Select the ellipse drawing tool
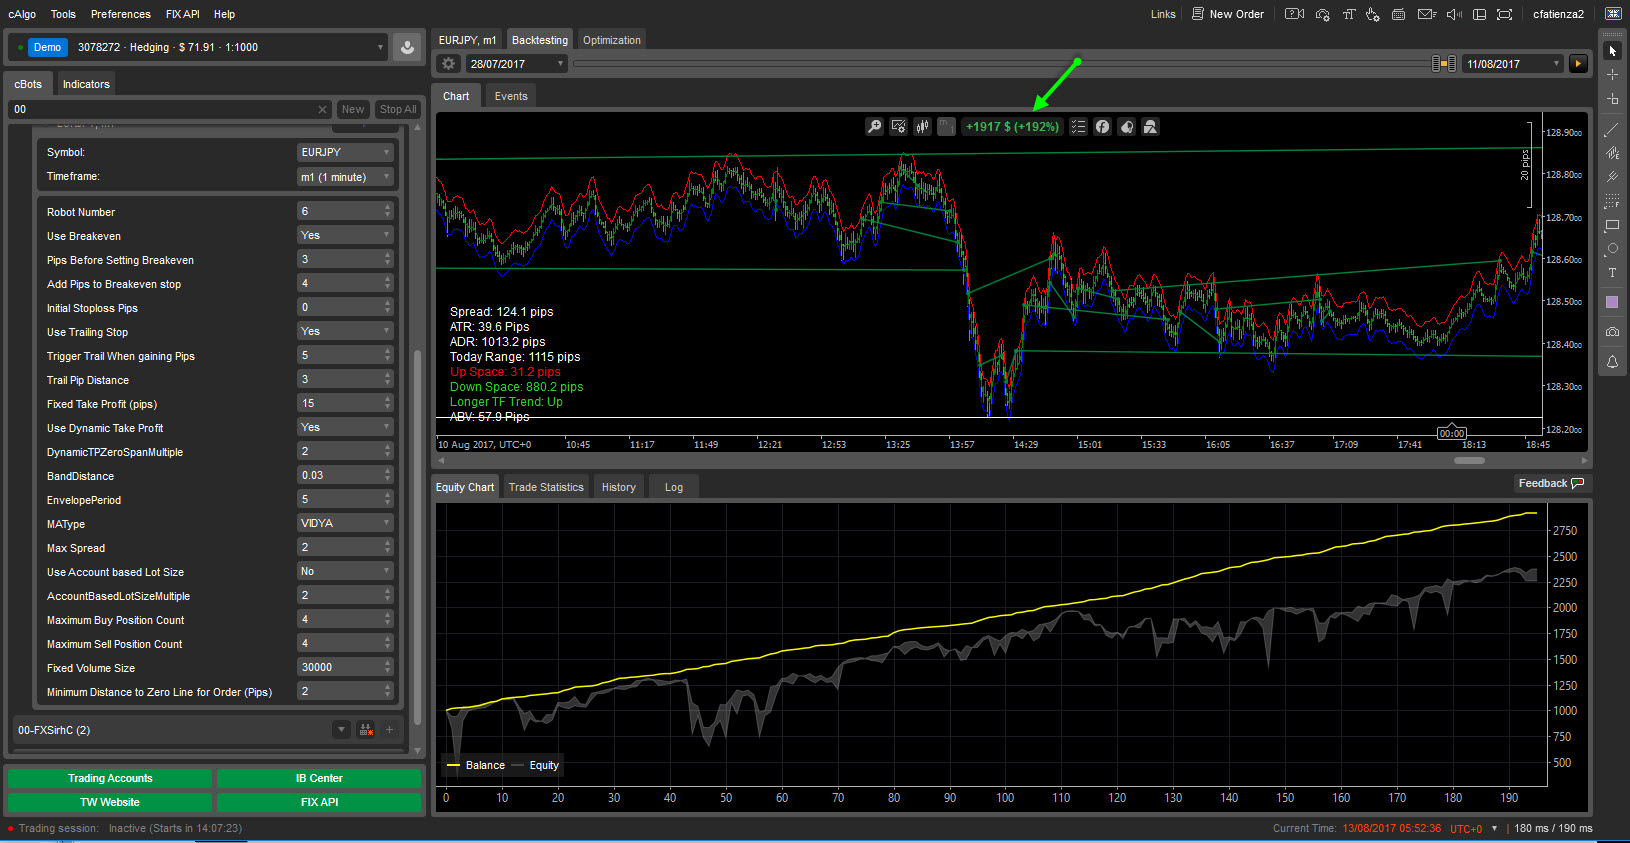 pyautogui.click(x=1612, y=249)
